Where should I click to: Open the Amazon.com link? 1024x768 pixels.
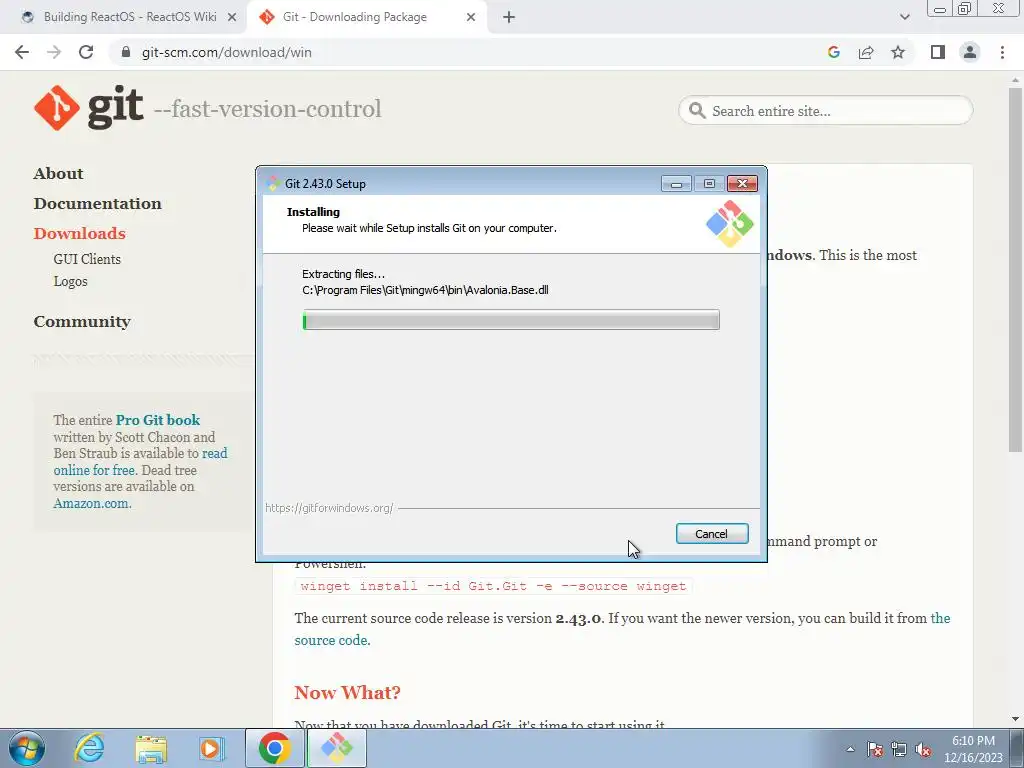(91, 504)
